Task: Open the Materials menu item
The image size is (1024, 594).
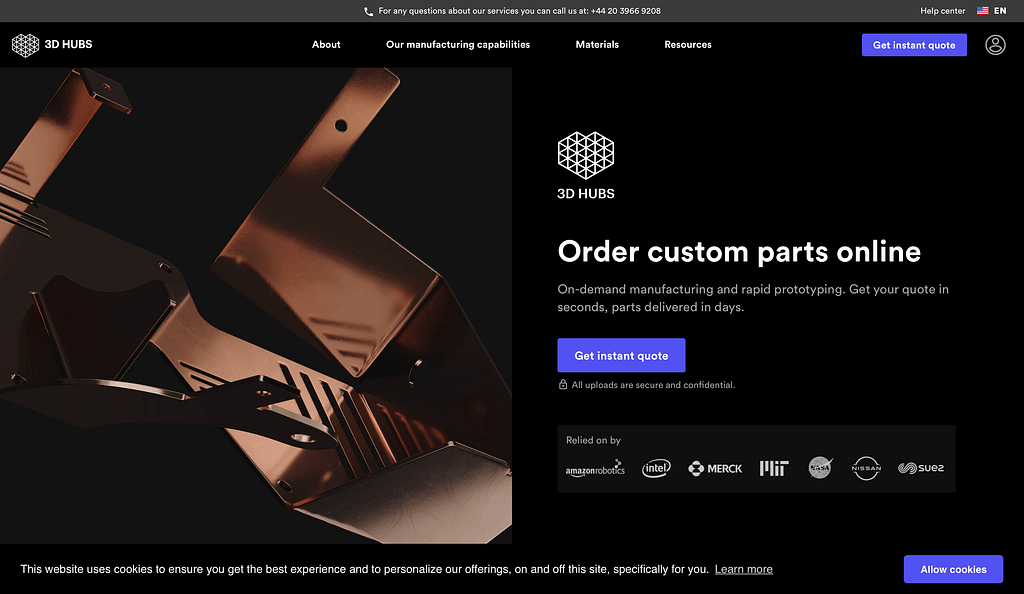Action: pyautogui.click(x=597, y=44)
